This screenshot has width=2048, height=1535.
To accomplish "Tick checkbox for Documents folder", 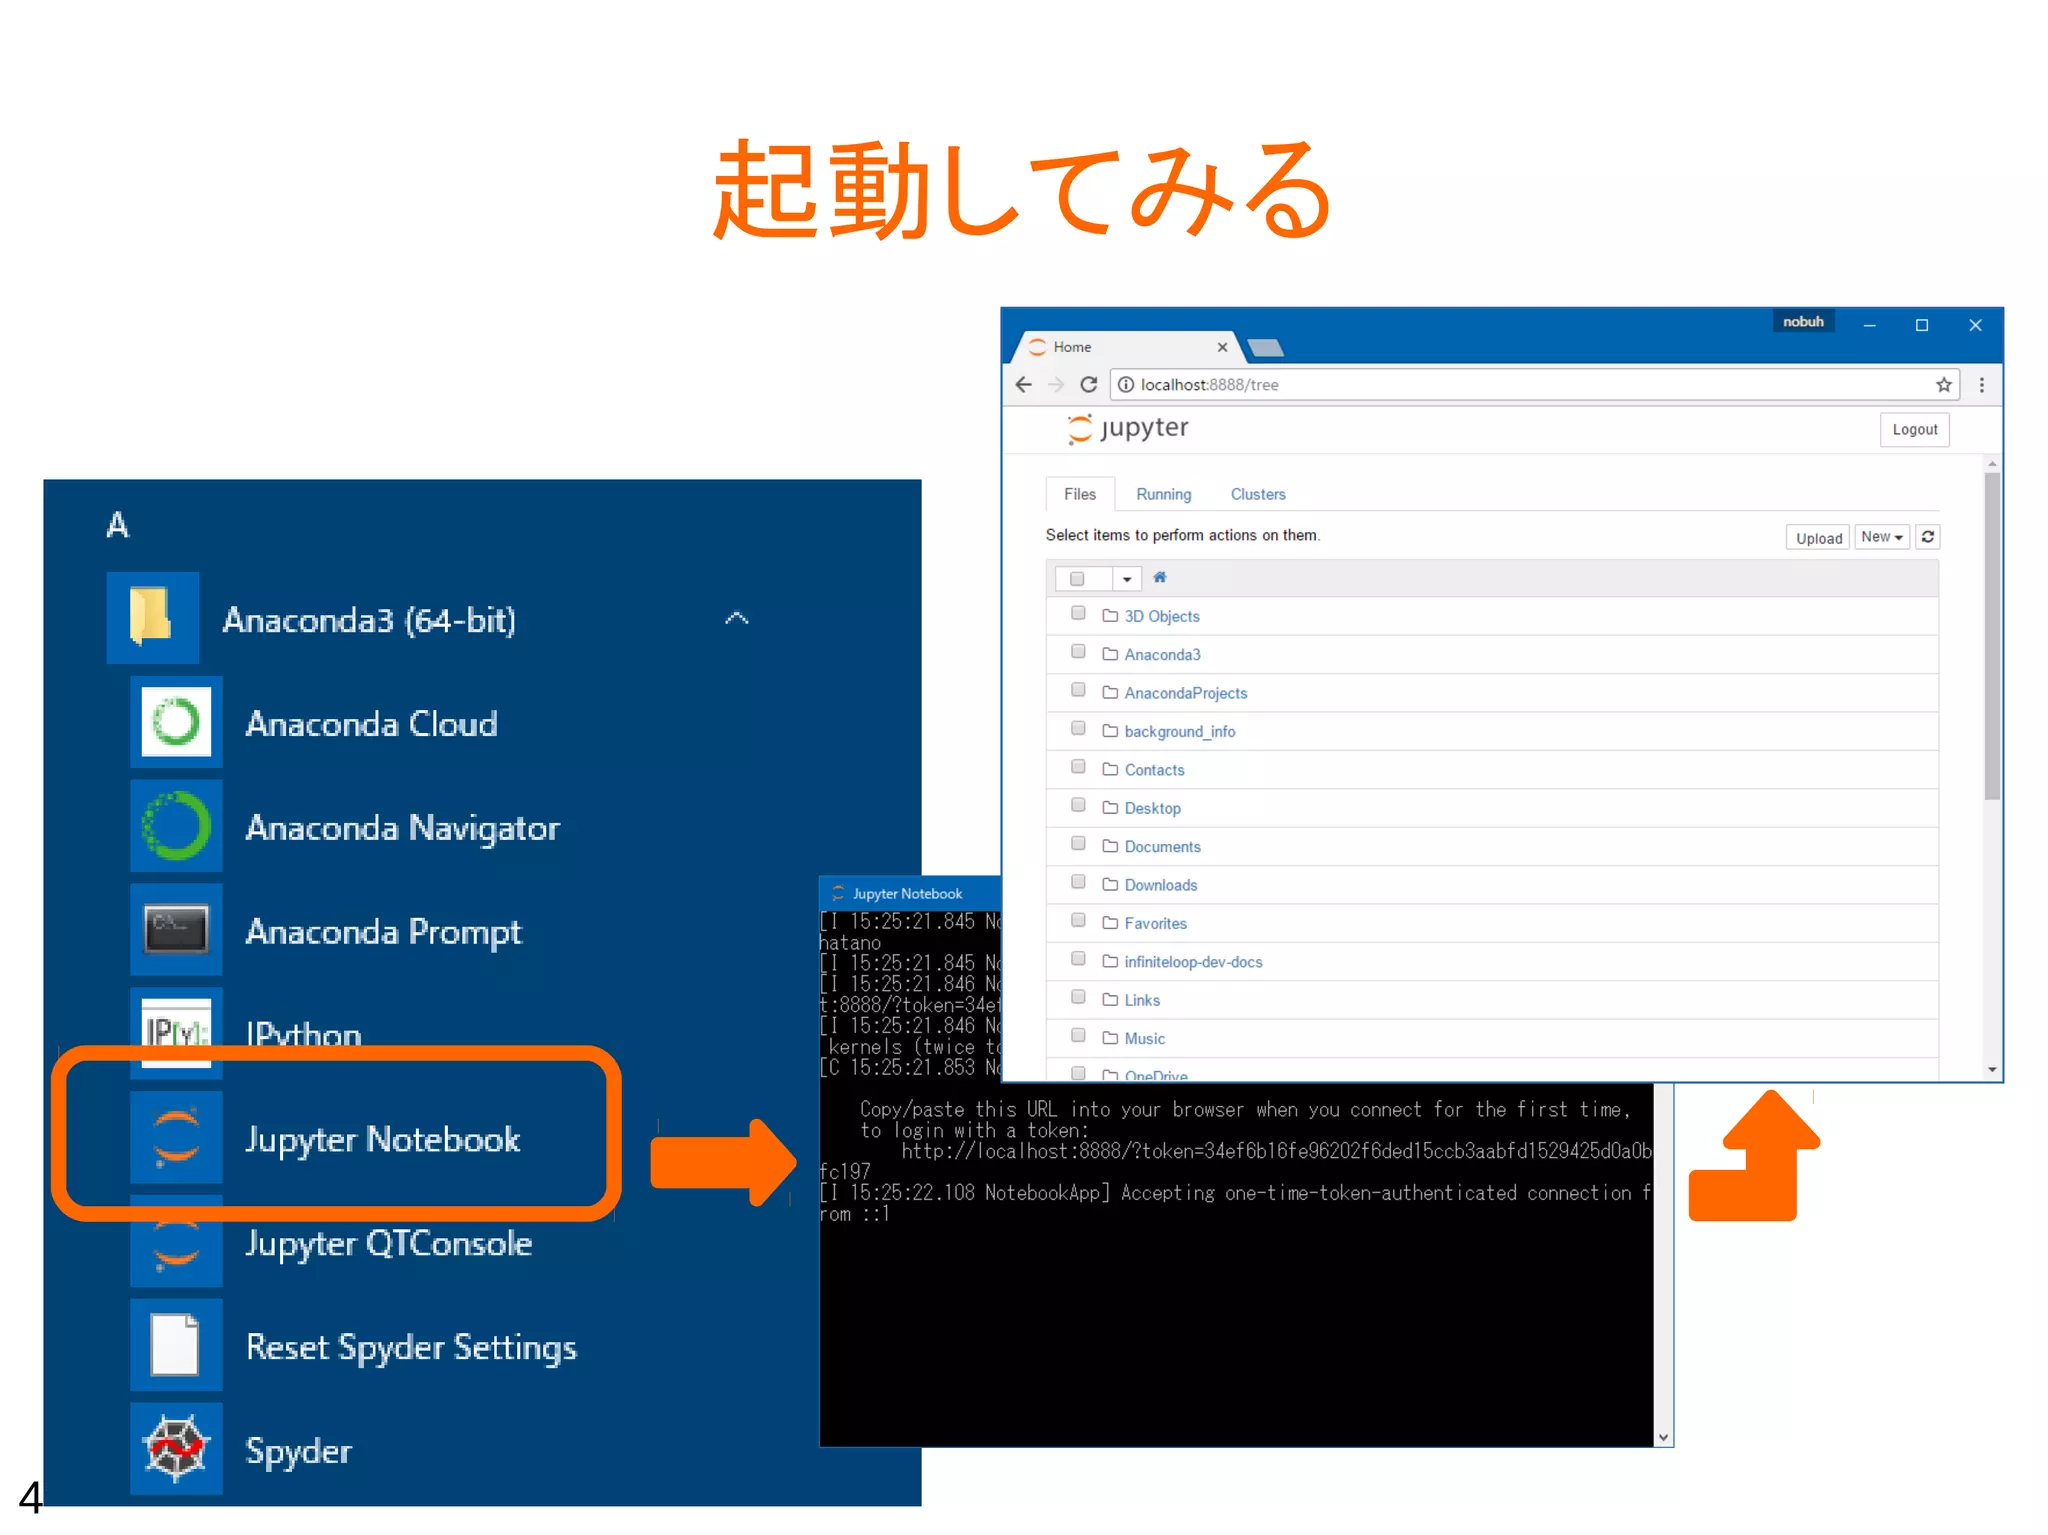I will point(1078,843).
